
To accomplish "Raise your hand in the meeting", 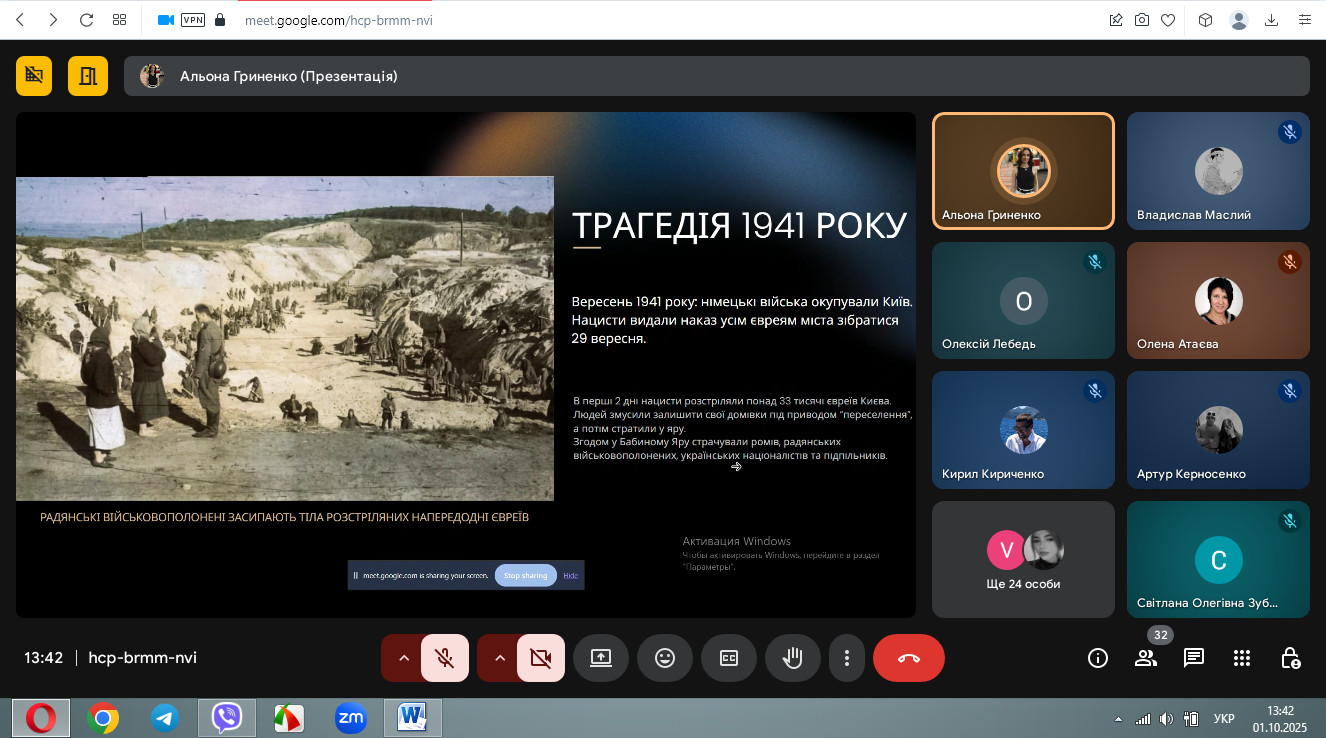I will (793, 658).
